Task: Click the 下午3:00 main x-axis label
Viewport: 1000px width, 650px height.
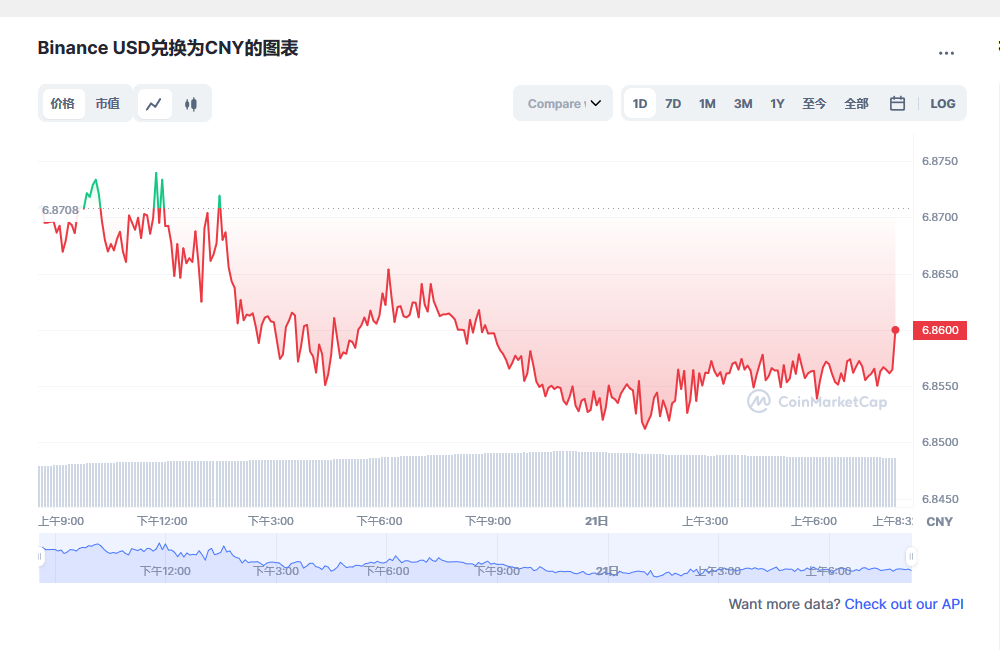Action: coord(271,521)
